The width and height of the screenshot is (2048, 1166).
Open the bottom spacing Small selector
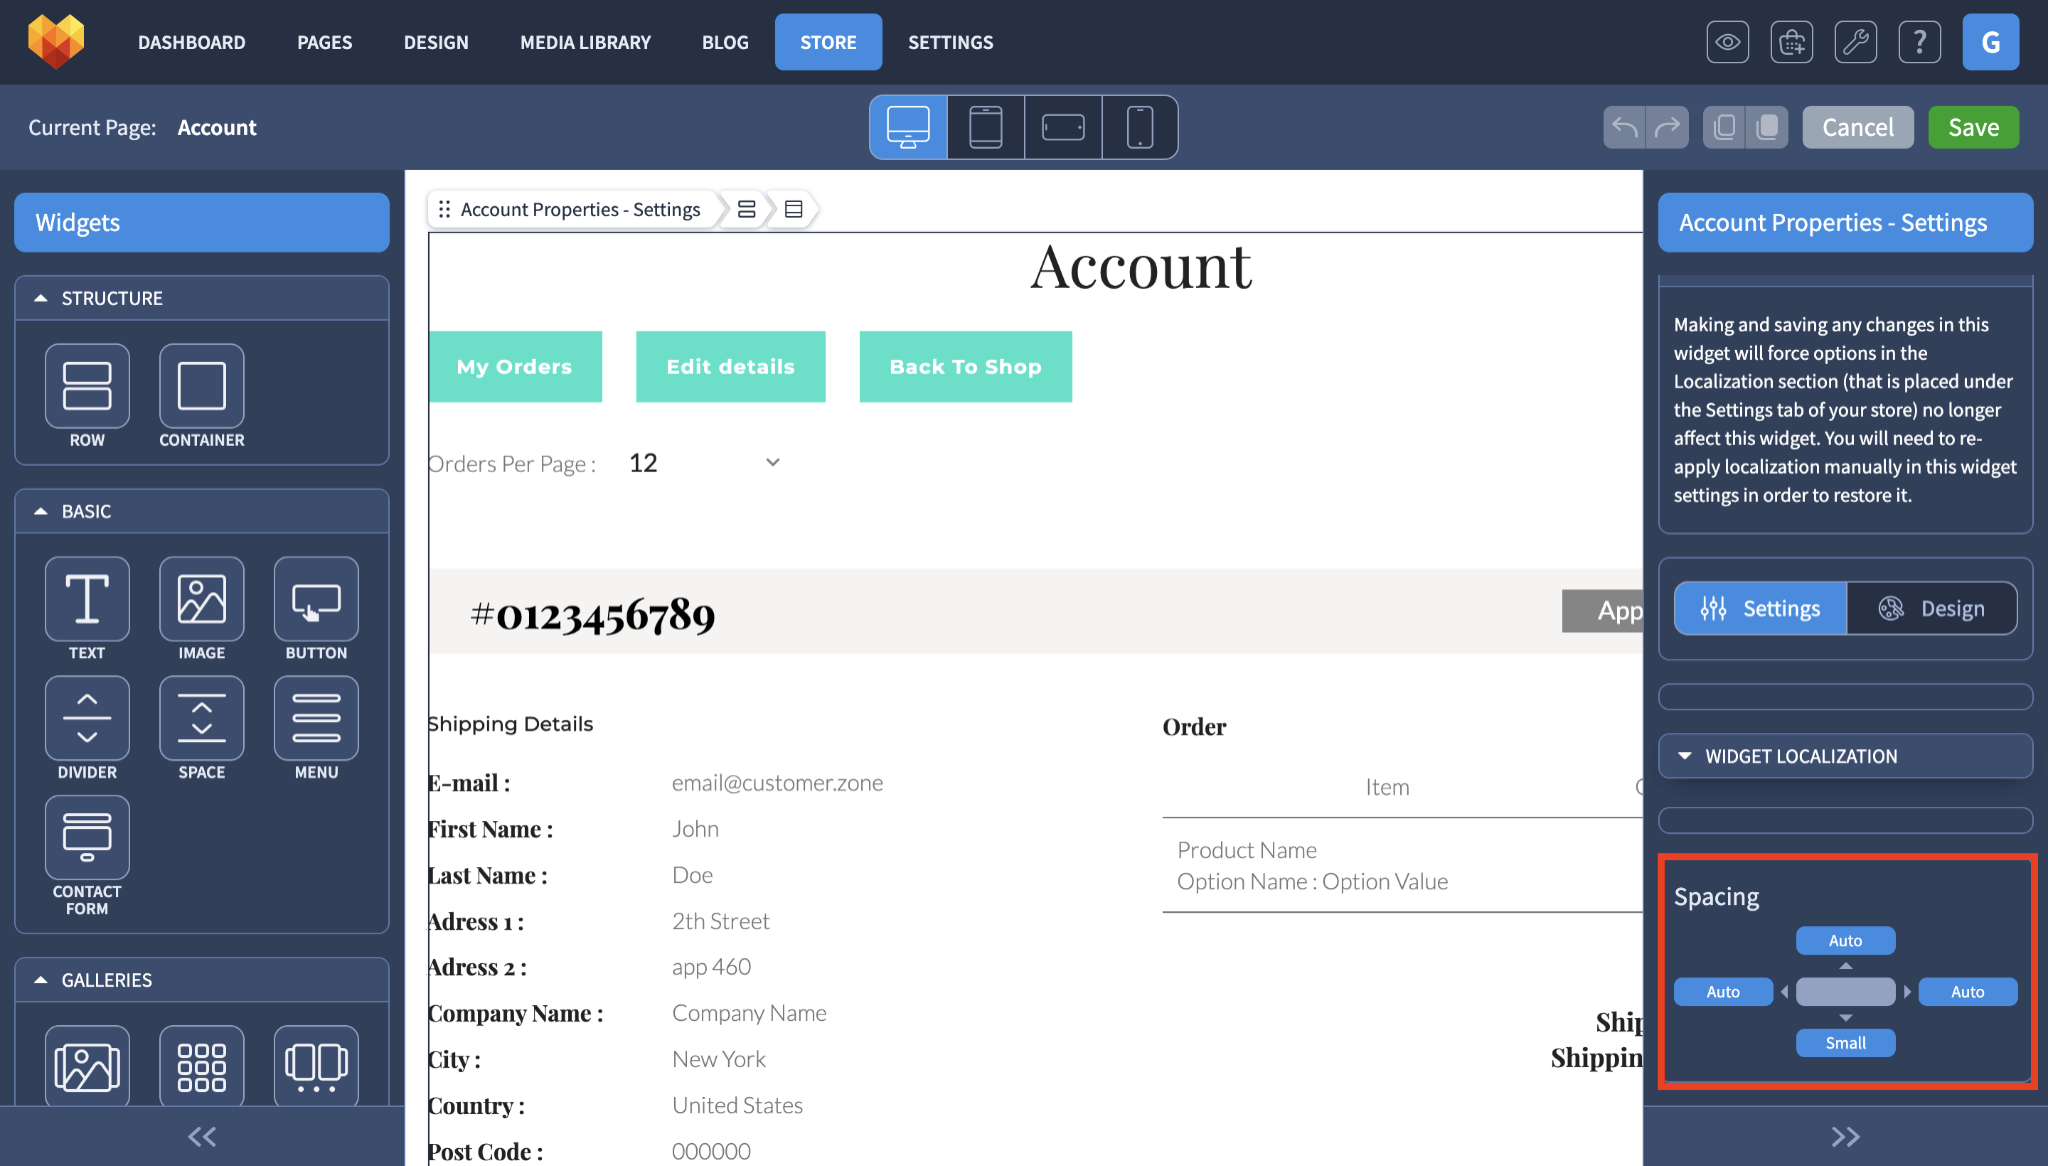[1845, 1043]
